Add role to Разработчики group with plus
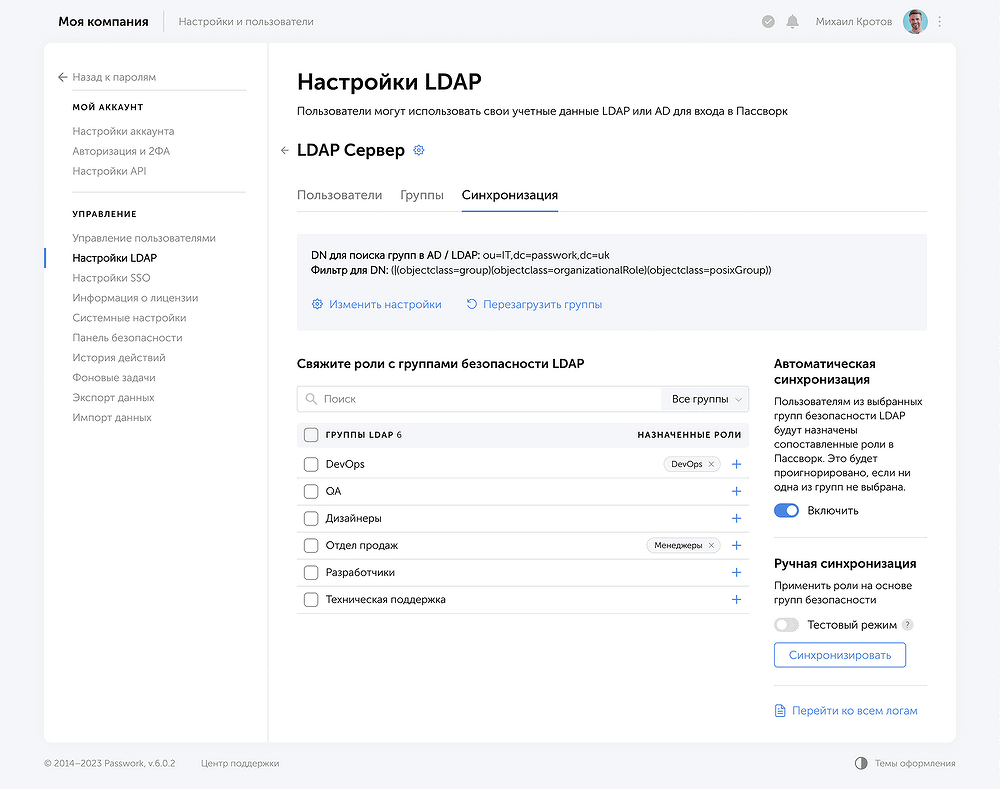This screenshot has width=1000, height=789. (737, 572)
